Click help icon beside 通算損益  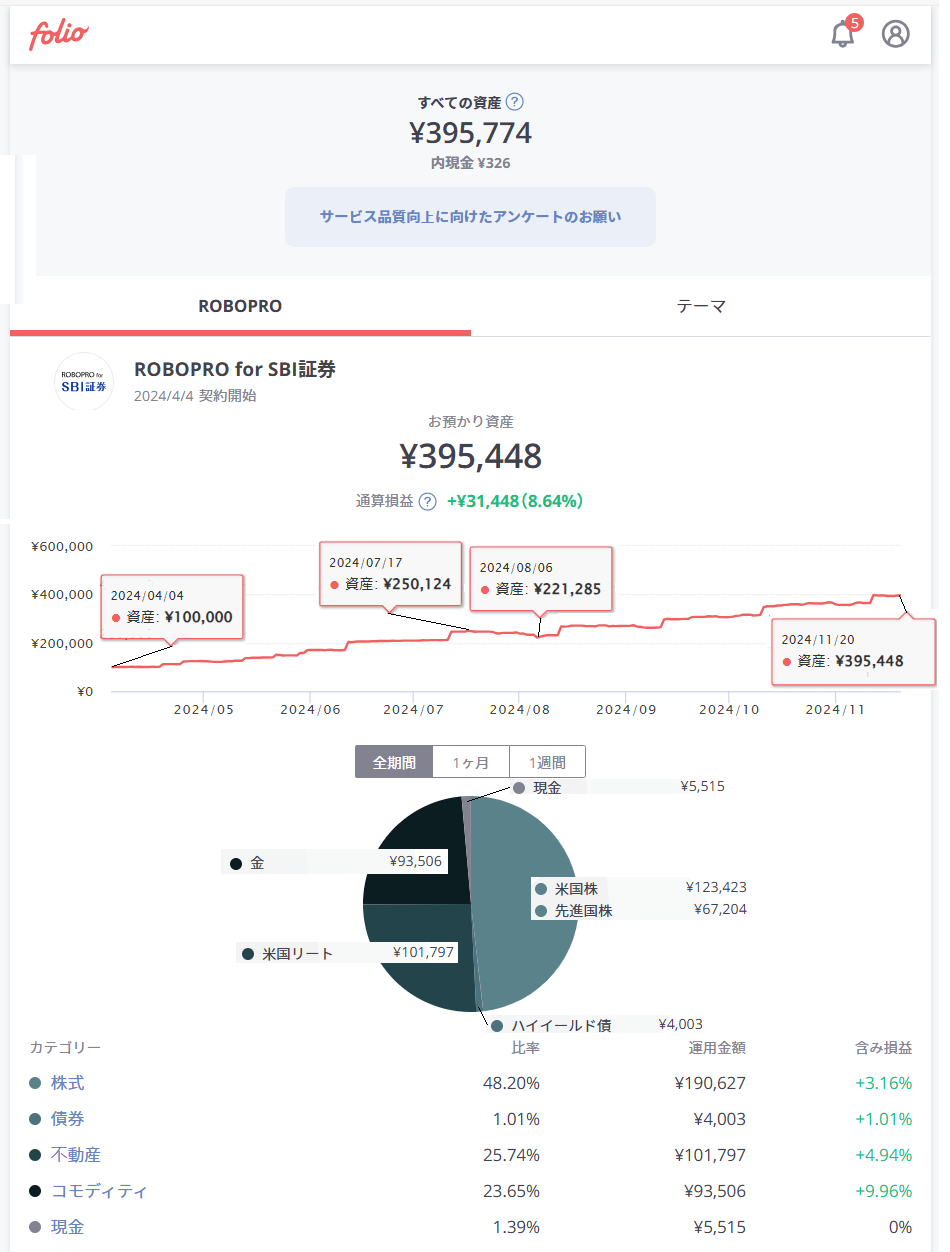click(x=427, y=502)
